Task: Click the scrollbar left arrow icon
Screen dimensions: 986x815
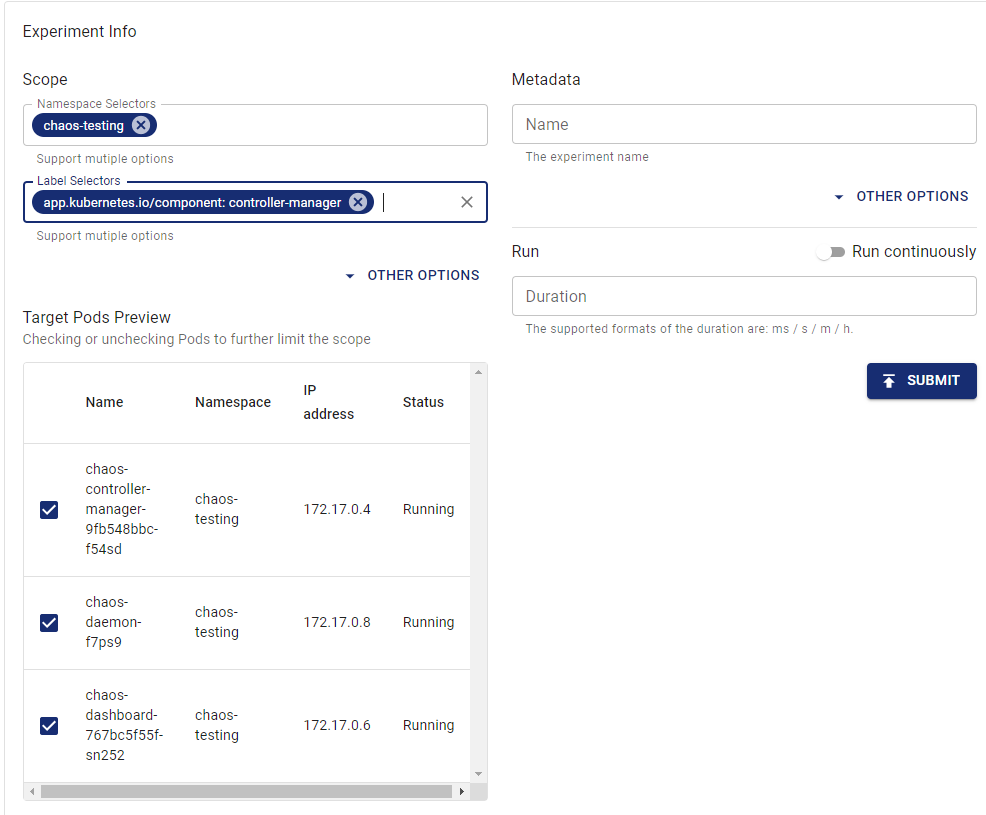Action: click(31, 791)
